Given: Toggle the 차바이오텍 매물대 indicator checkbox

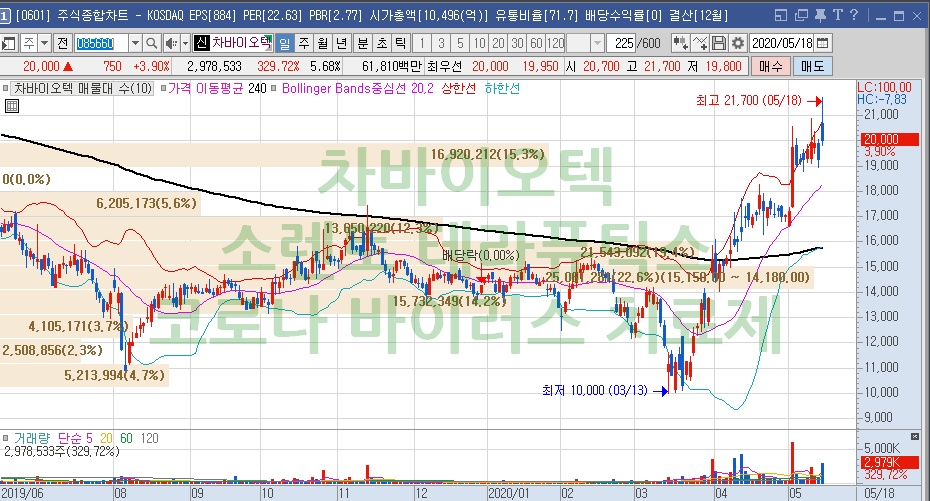Looking at the screenshot, I should click(x=6, y=89).
